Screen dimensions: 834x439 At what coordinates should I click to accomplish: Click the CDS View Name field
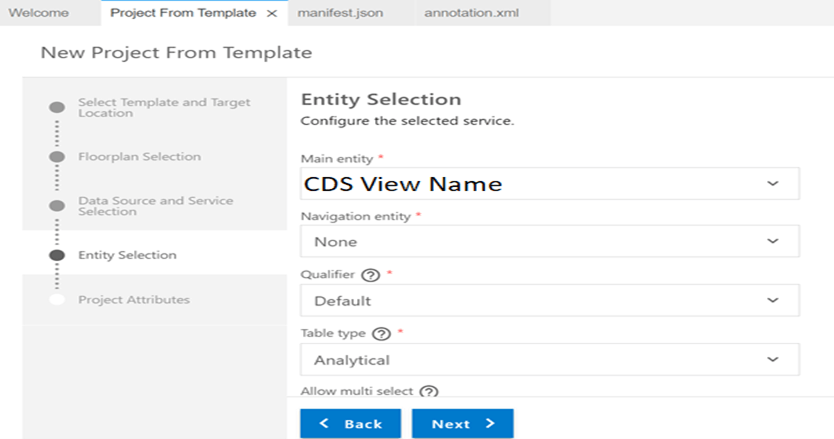[549, 184]
